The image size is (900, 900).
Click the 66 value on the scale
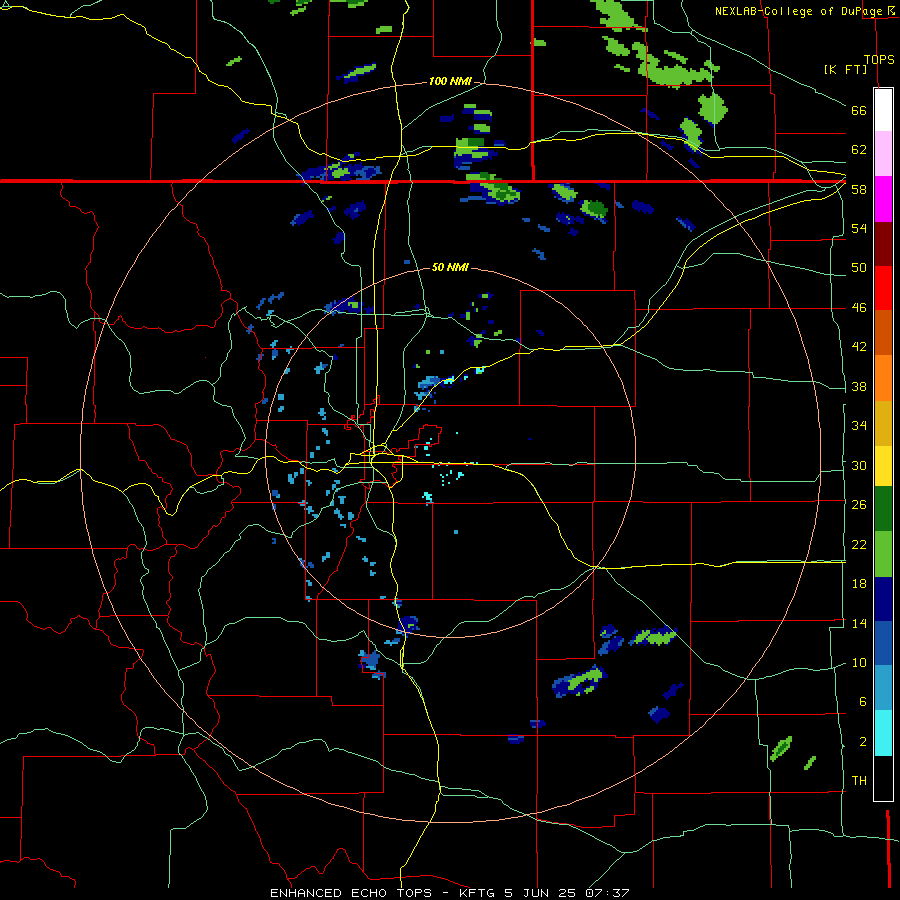[x=859, y=110]
